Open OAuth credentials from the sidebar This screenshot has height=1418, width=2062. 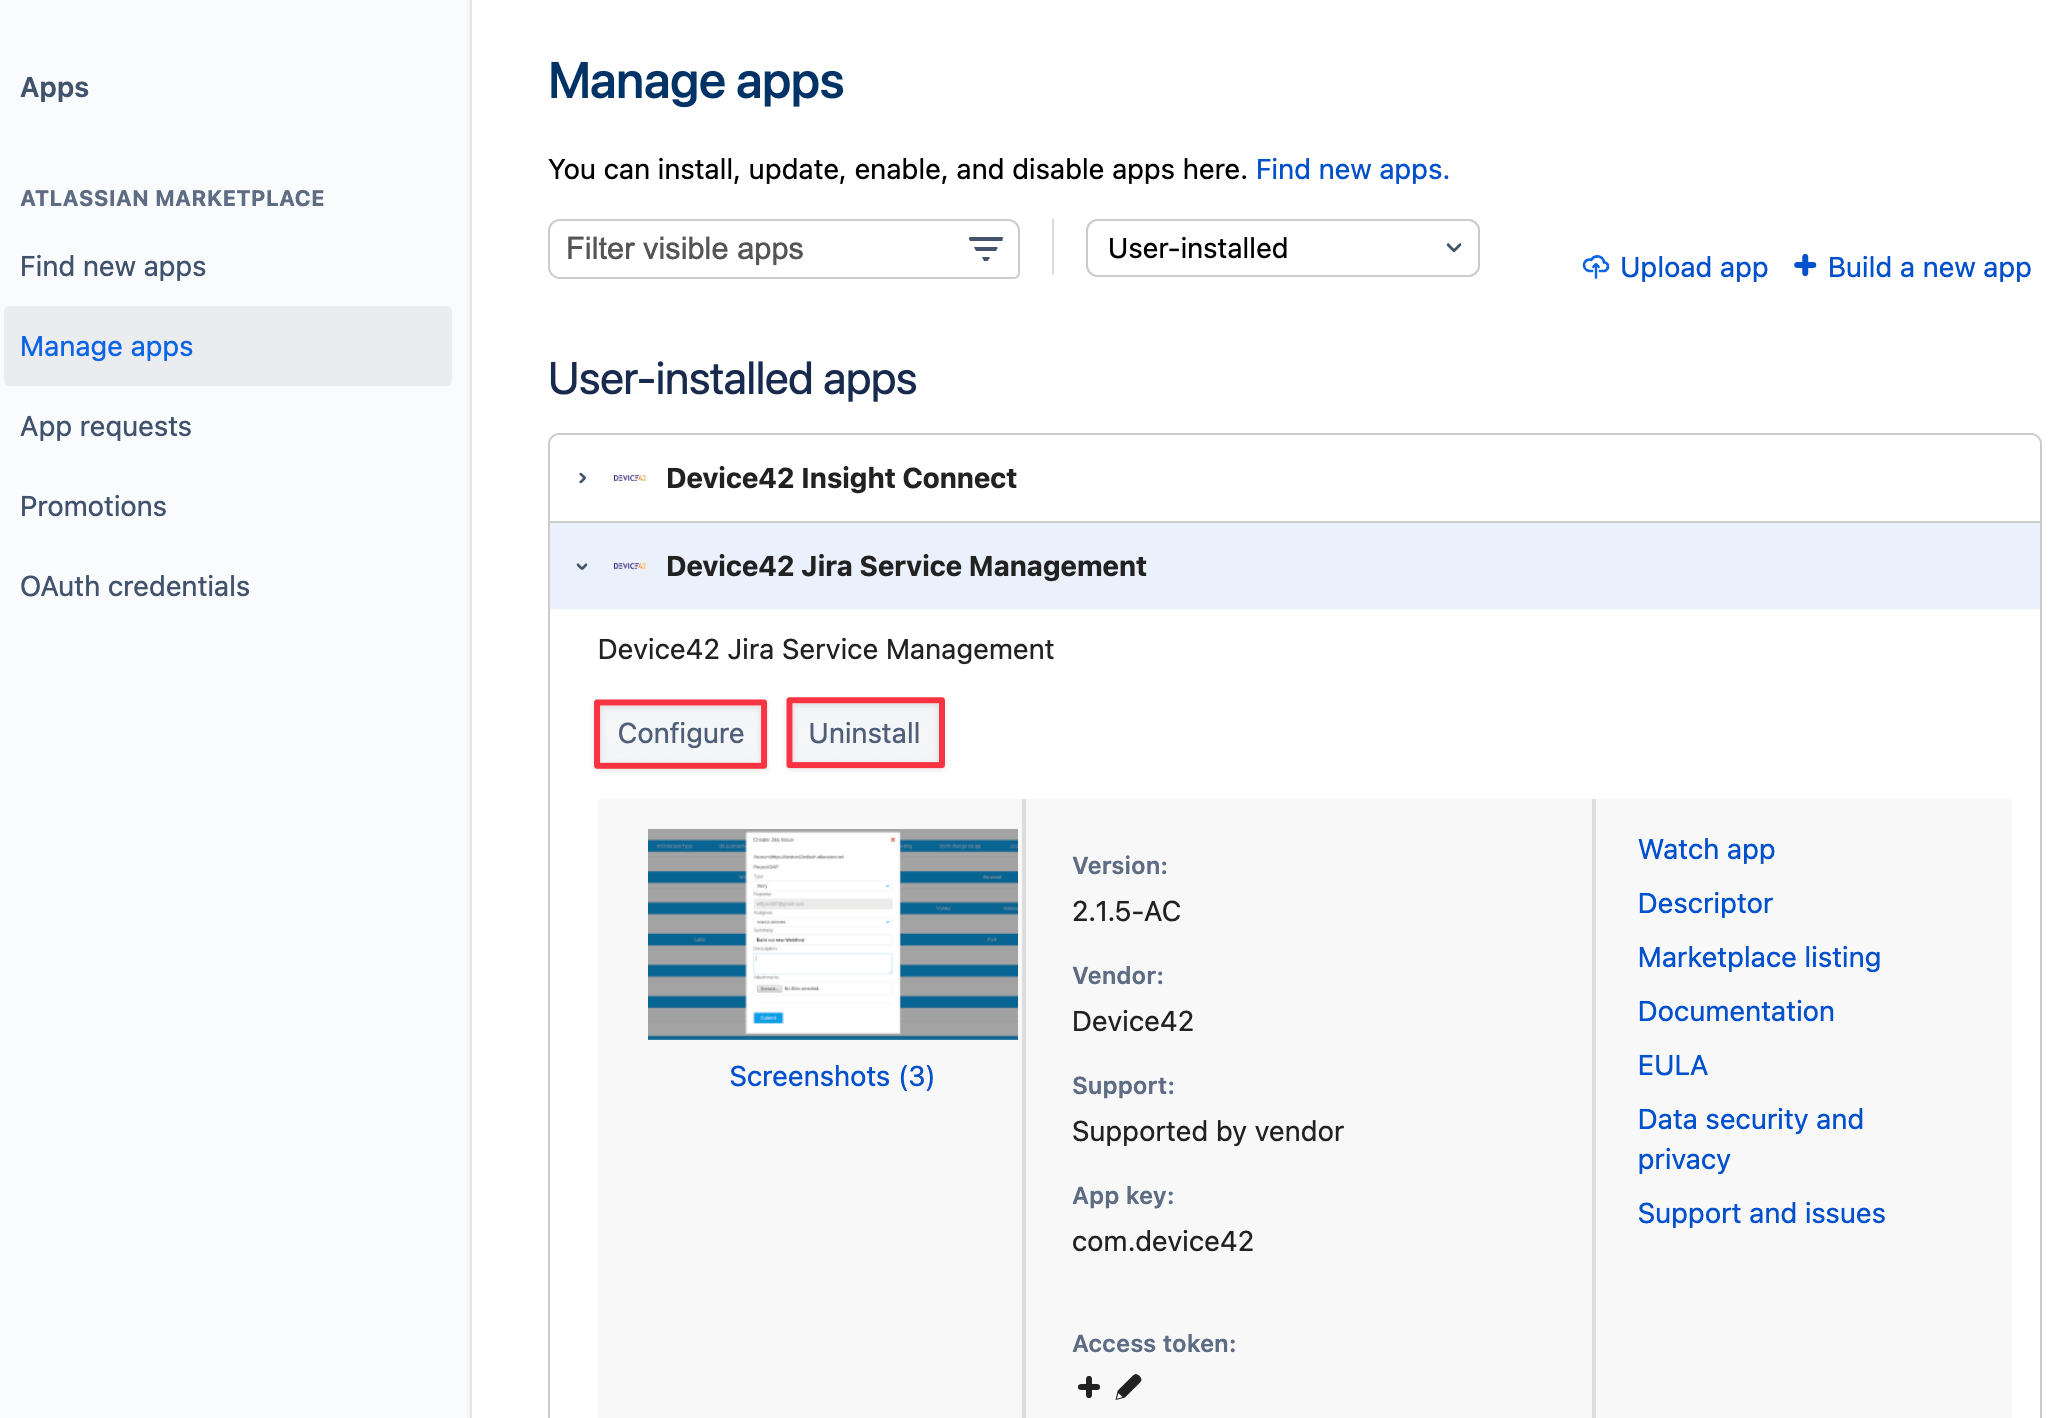(x=134, y=586)
